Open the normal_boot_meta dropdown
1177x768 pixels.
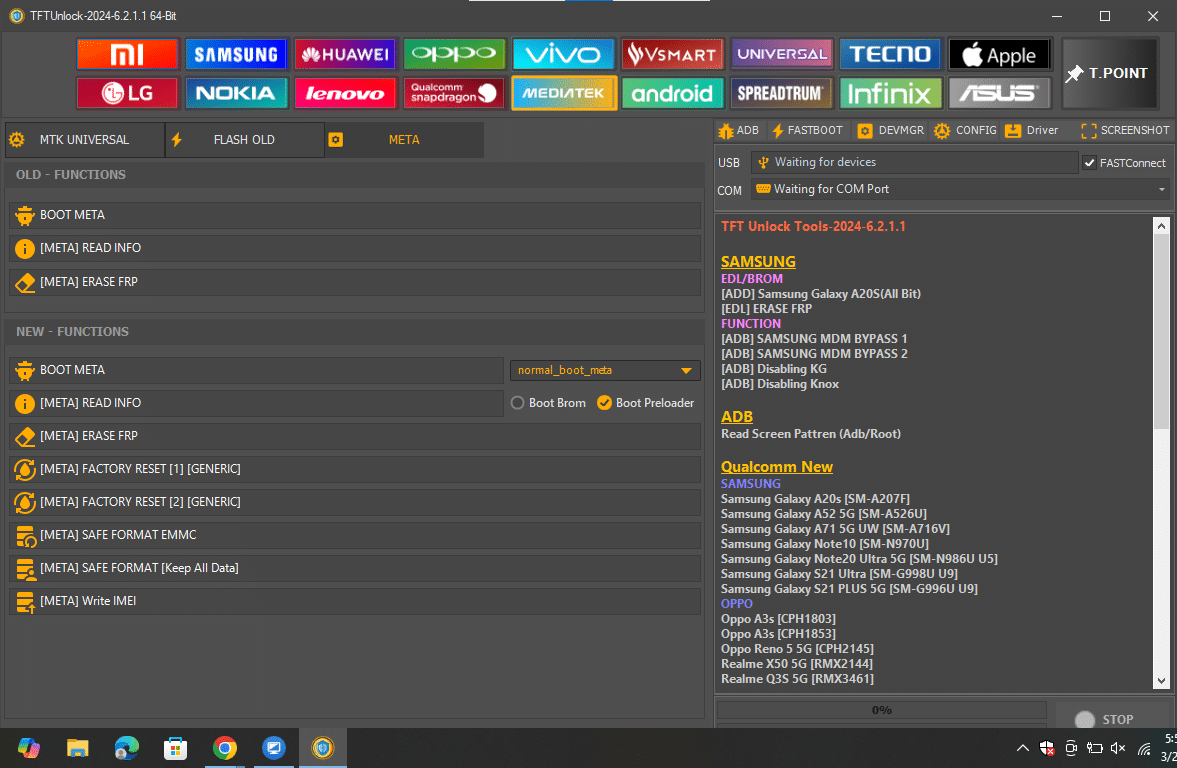point(605,370)
